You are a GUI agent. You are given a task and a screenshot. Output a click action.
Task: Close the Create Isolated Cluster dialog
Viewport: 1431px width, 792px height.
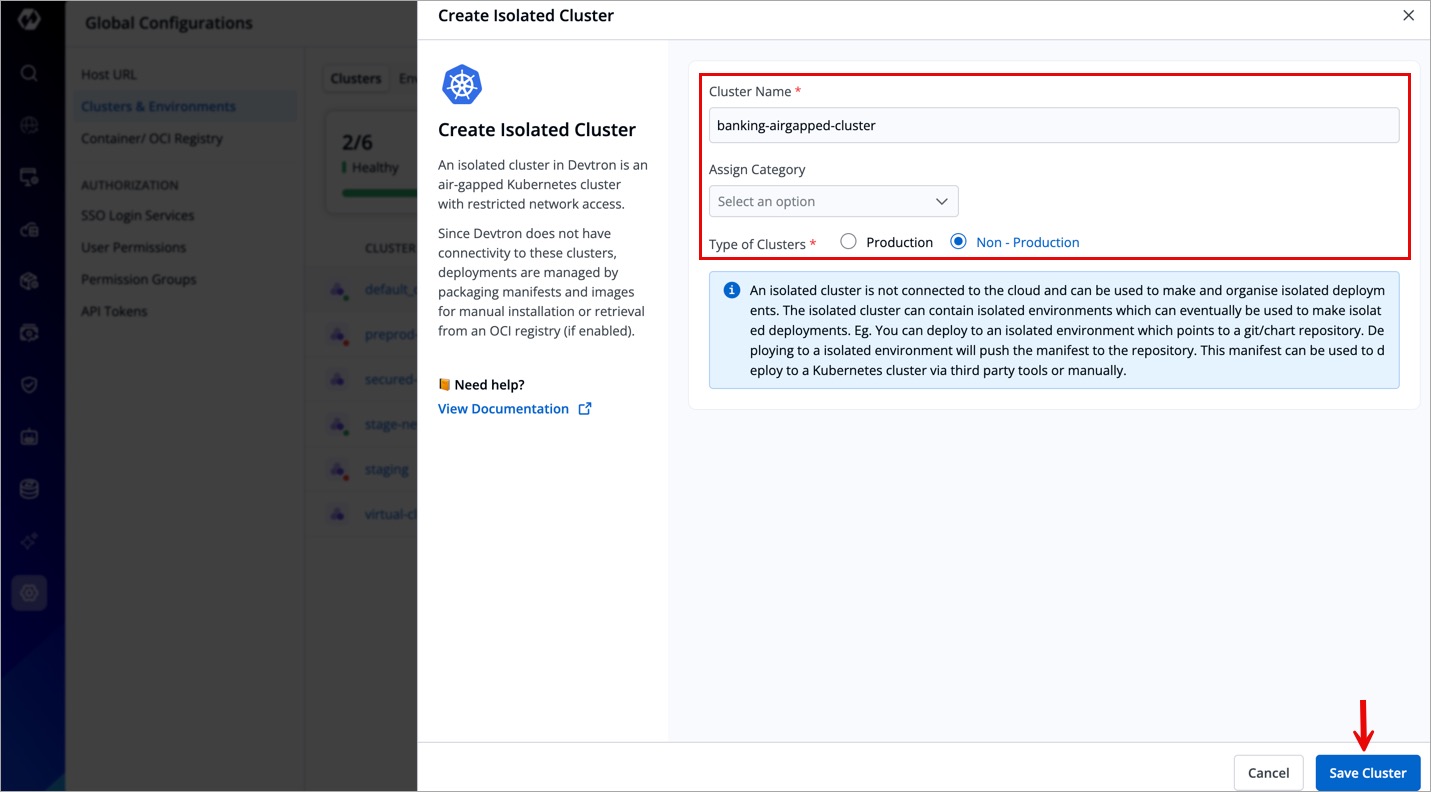(1408, 16)
